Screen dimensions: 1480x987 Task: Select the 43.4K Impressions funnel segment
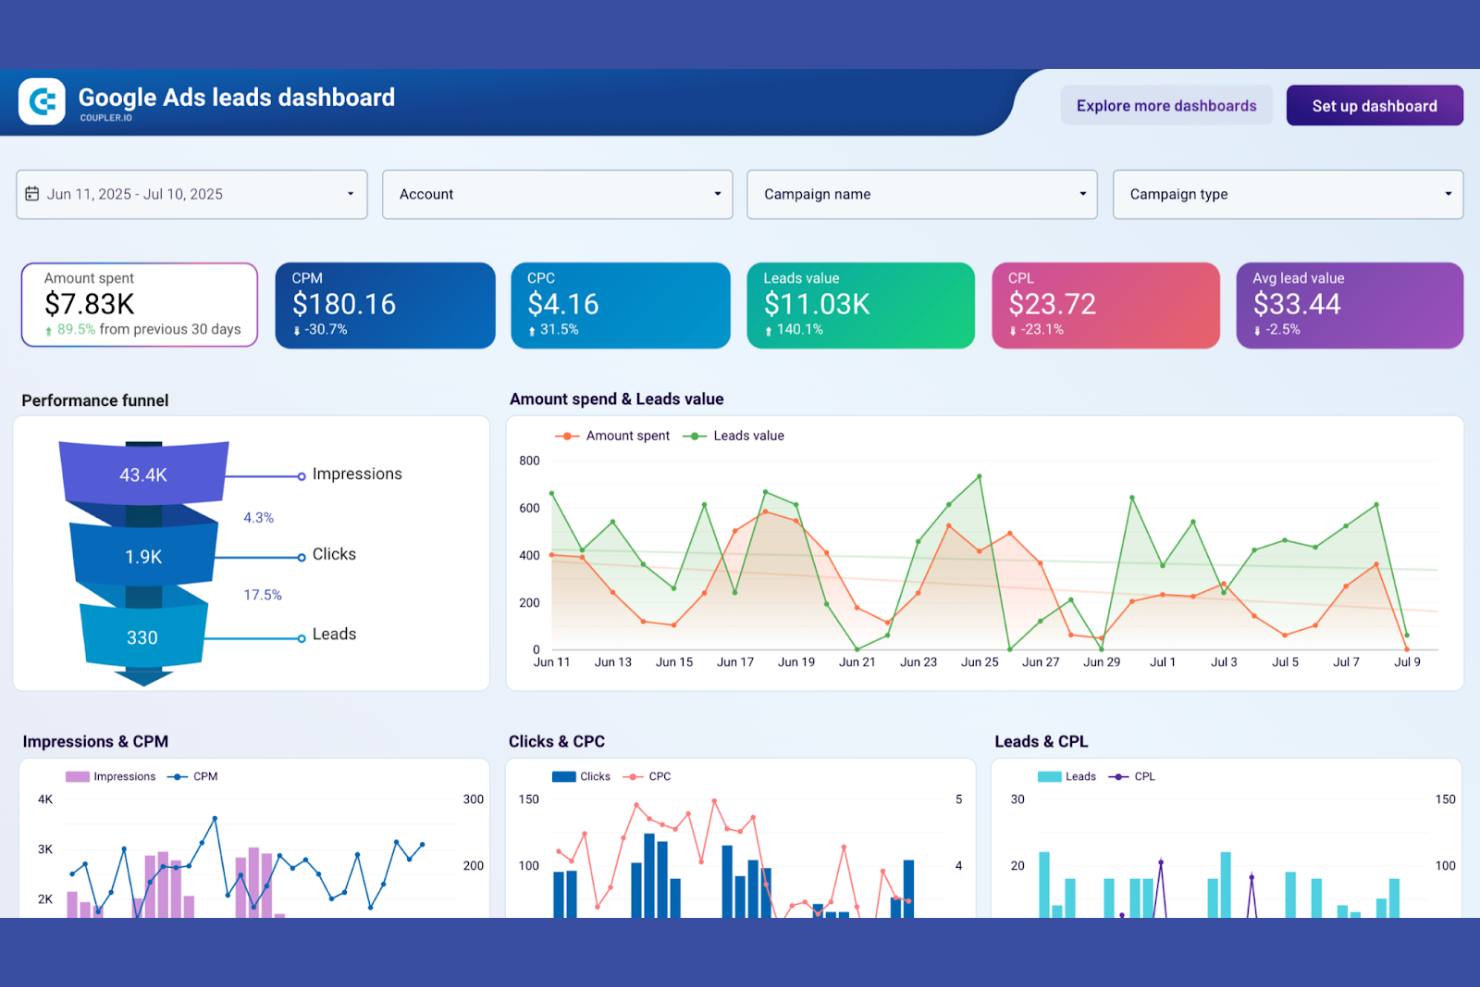143,474
